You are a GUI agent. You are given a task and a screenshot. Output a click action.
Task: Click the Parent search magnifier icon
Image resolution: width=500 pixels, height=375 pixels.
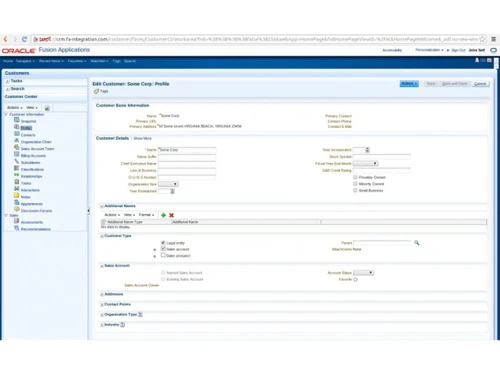417,243
